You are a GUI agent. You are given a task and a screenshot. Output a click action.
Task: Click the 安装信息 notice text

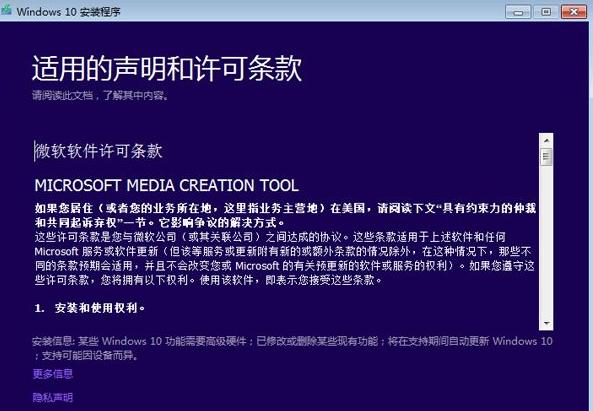292,348
